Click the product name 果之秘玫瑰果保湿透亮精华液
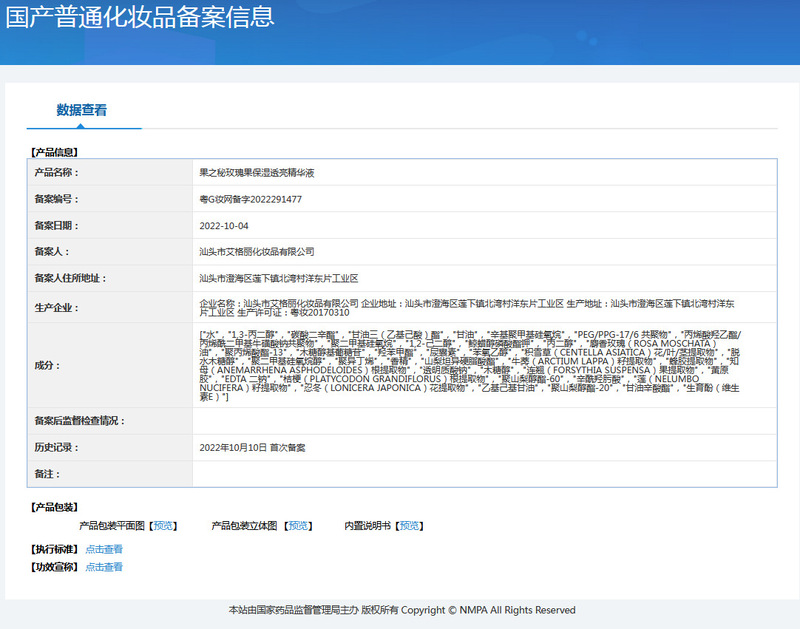 pos(257,173)
